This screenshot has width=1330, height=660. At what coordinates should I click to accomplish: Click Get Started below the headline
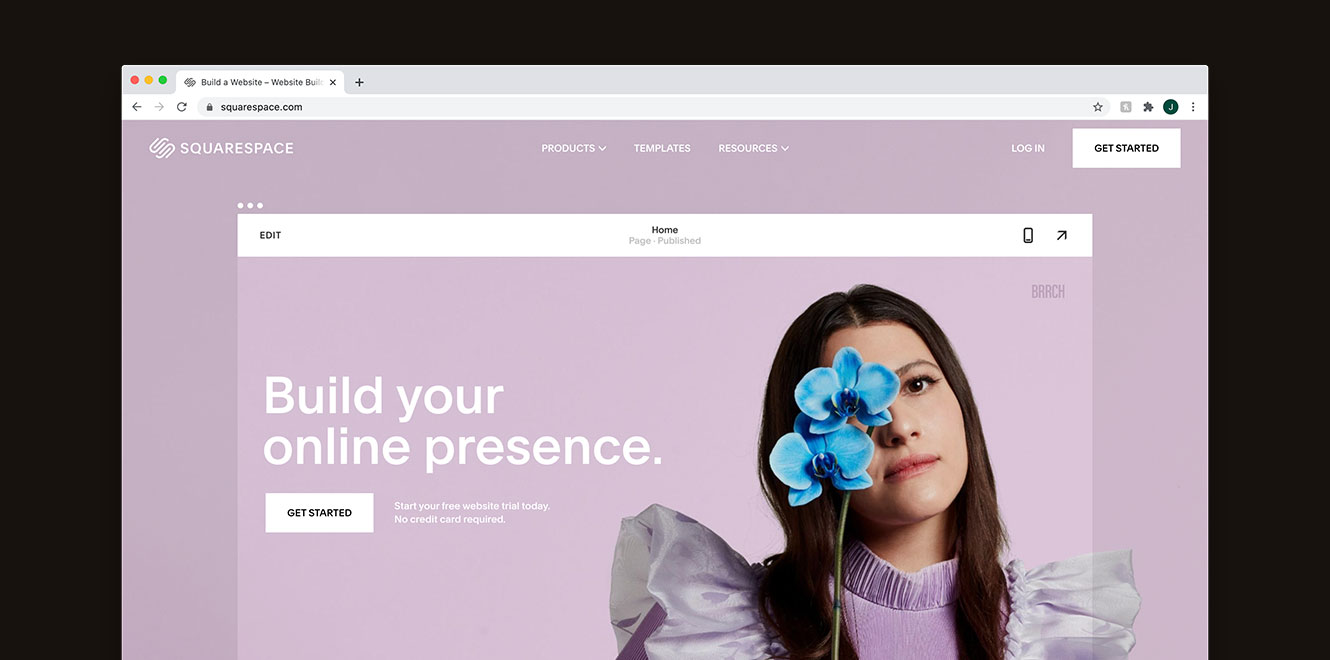(x=319, y=513)
